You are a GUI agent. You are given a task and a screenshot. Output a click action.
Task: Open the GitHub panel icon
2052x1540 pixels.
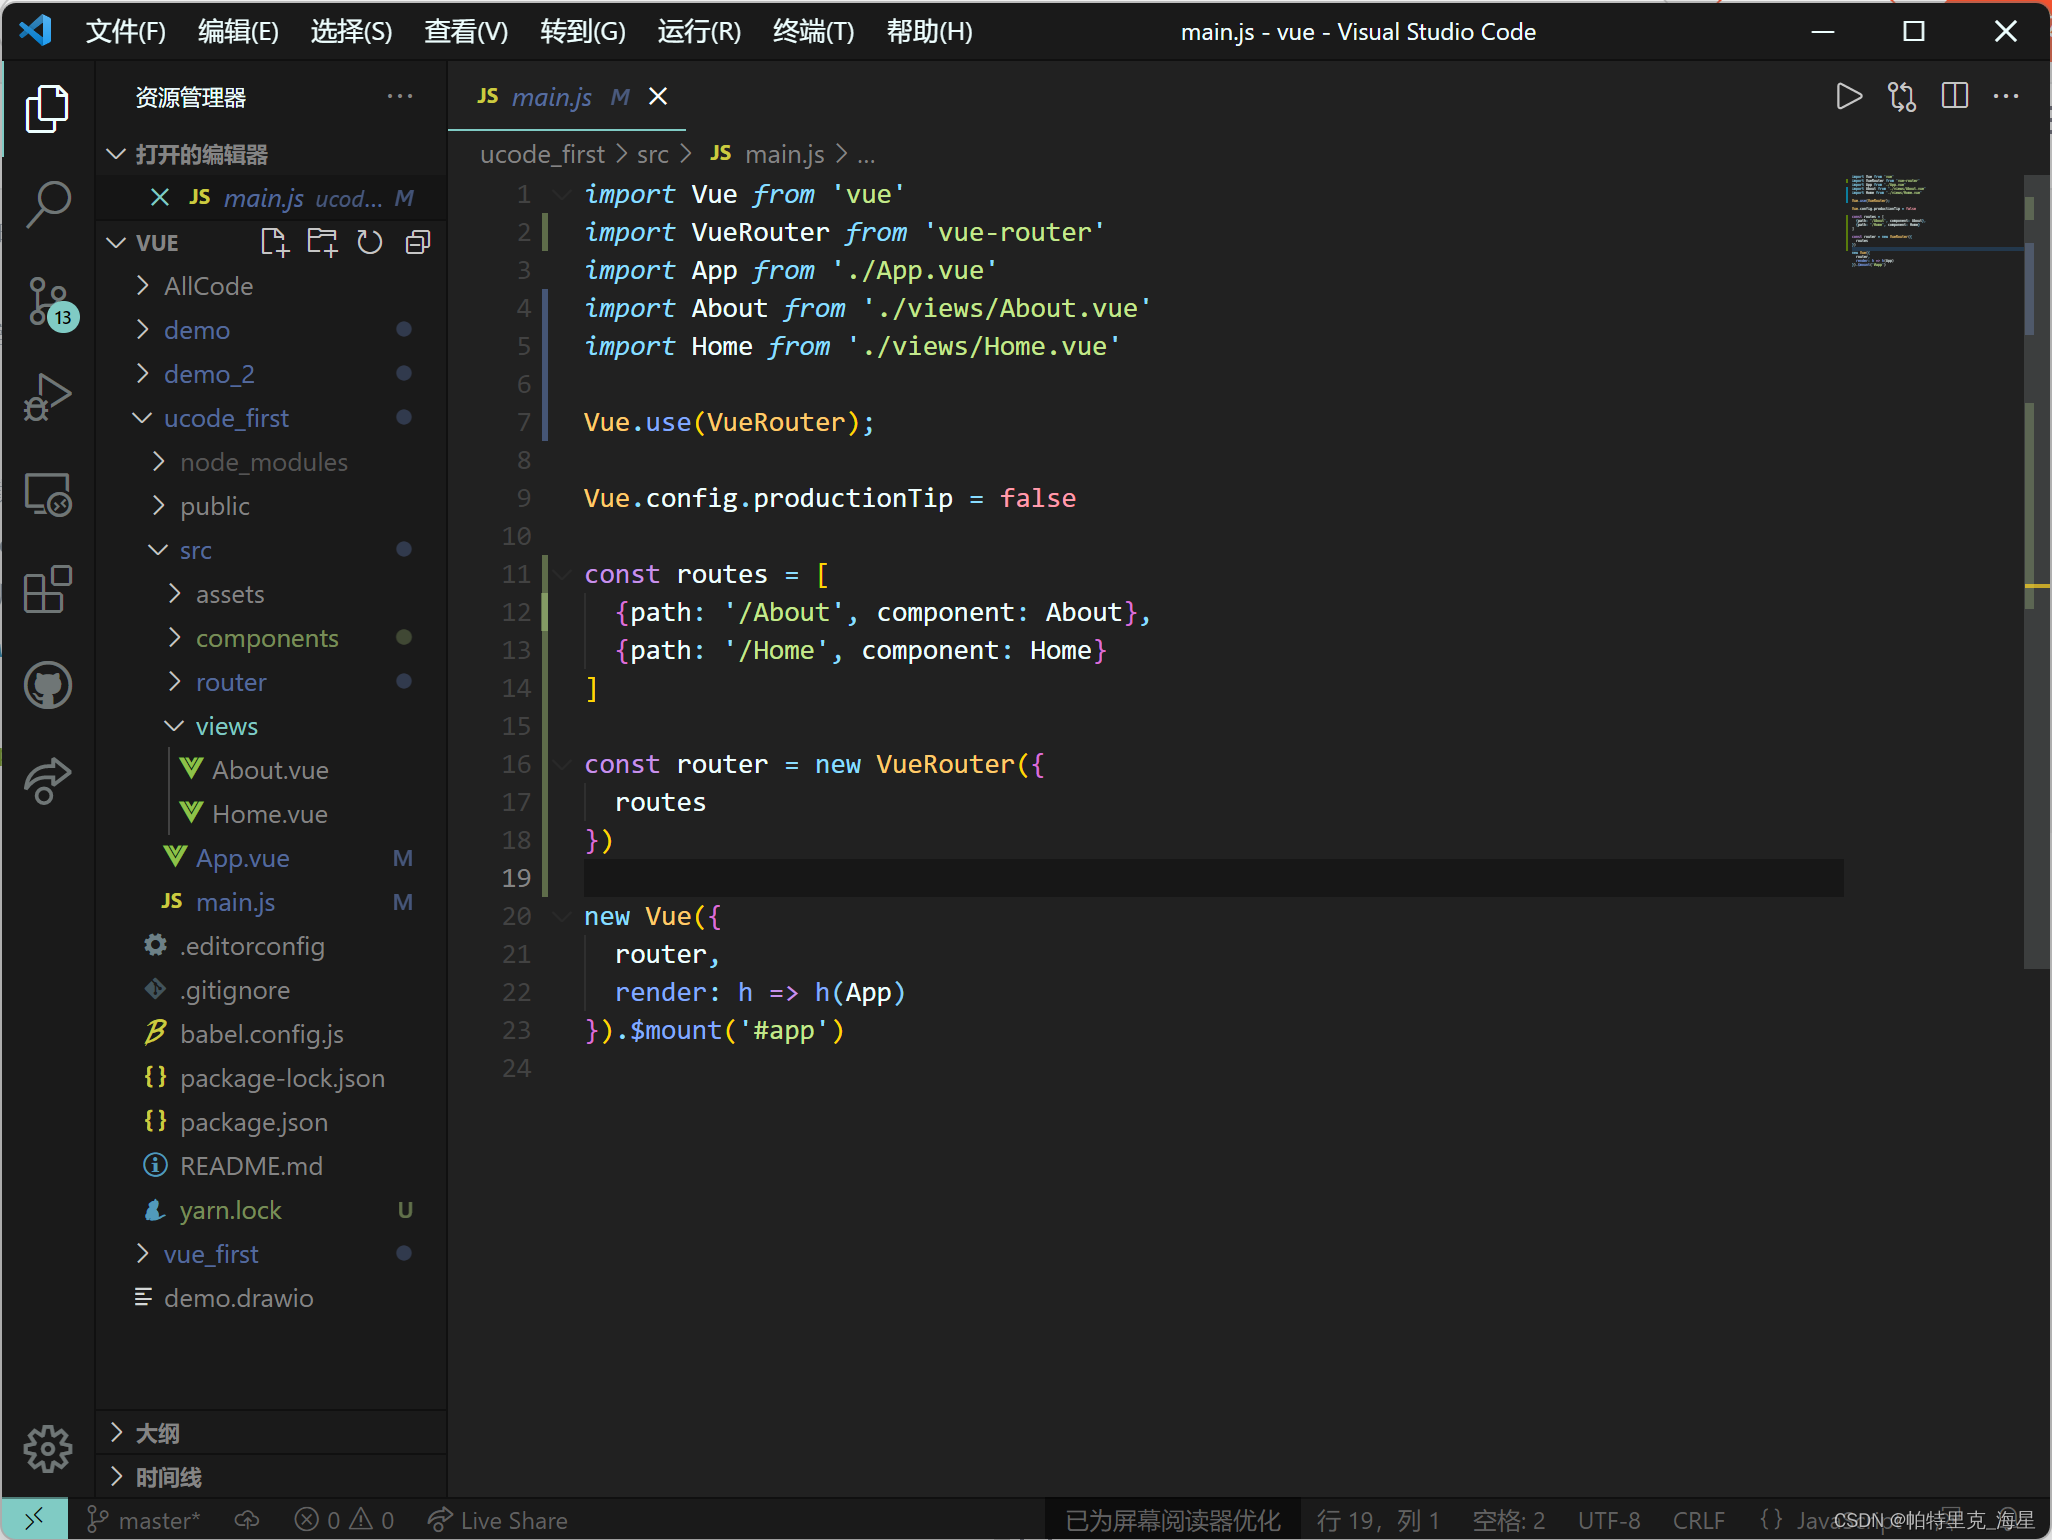pyautogui.click(x=47, y=685)
